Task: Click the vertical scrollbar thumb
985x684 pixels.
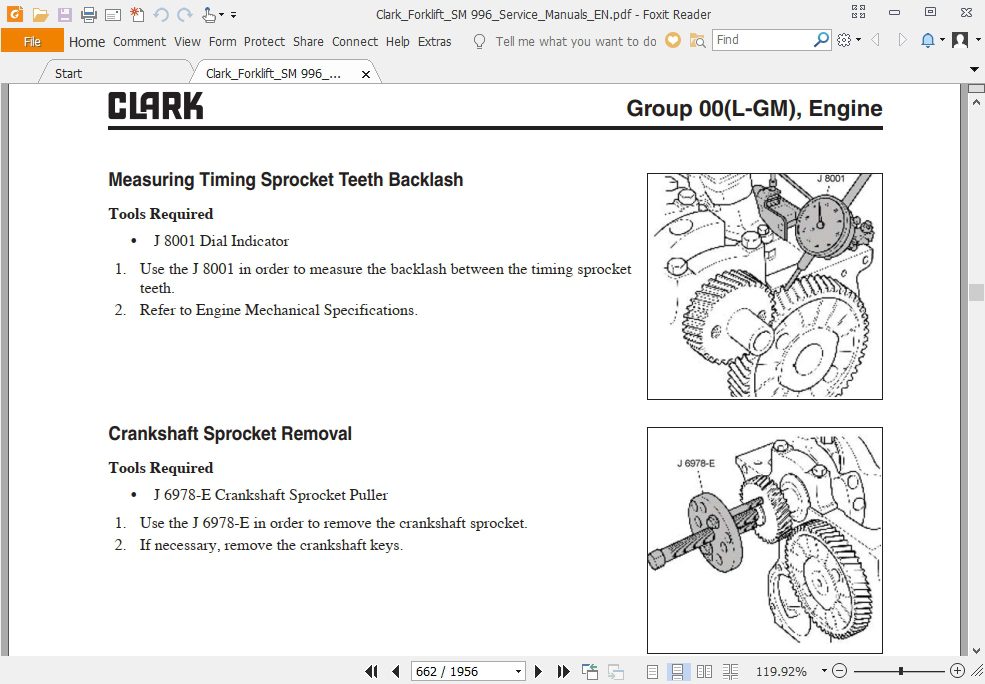Action: [x=976, y=292]
